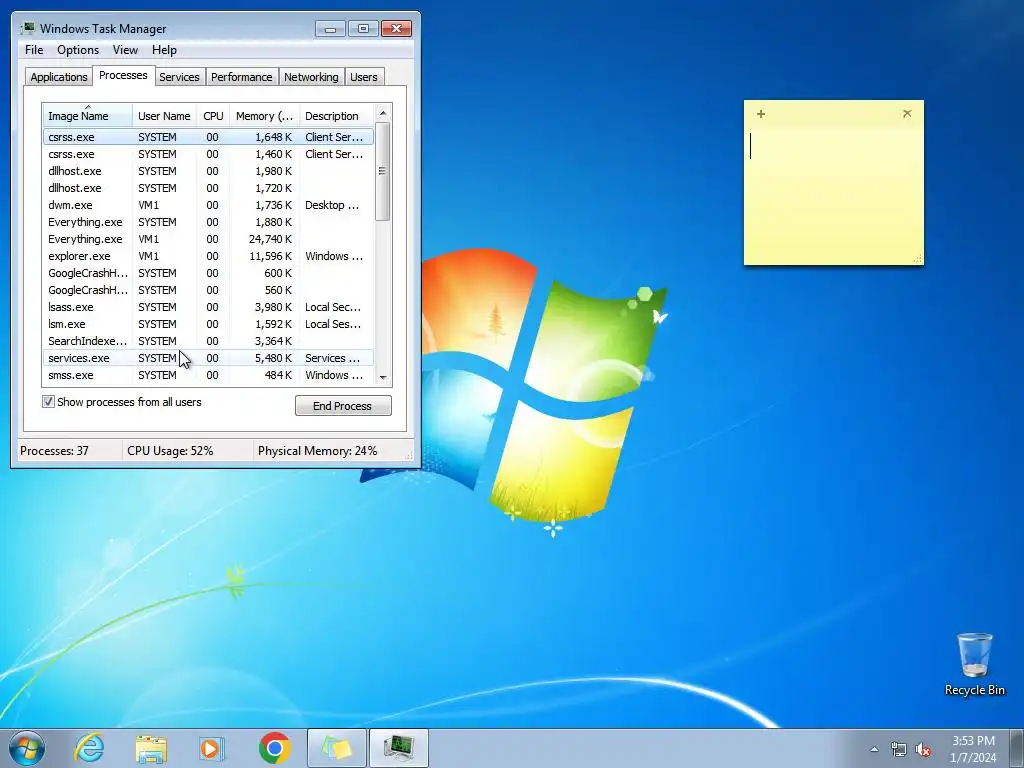Select Everything.exe row using 1,880 K
This screenshot has height=768, width=1024.
[208, 222]
